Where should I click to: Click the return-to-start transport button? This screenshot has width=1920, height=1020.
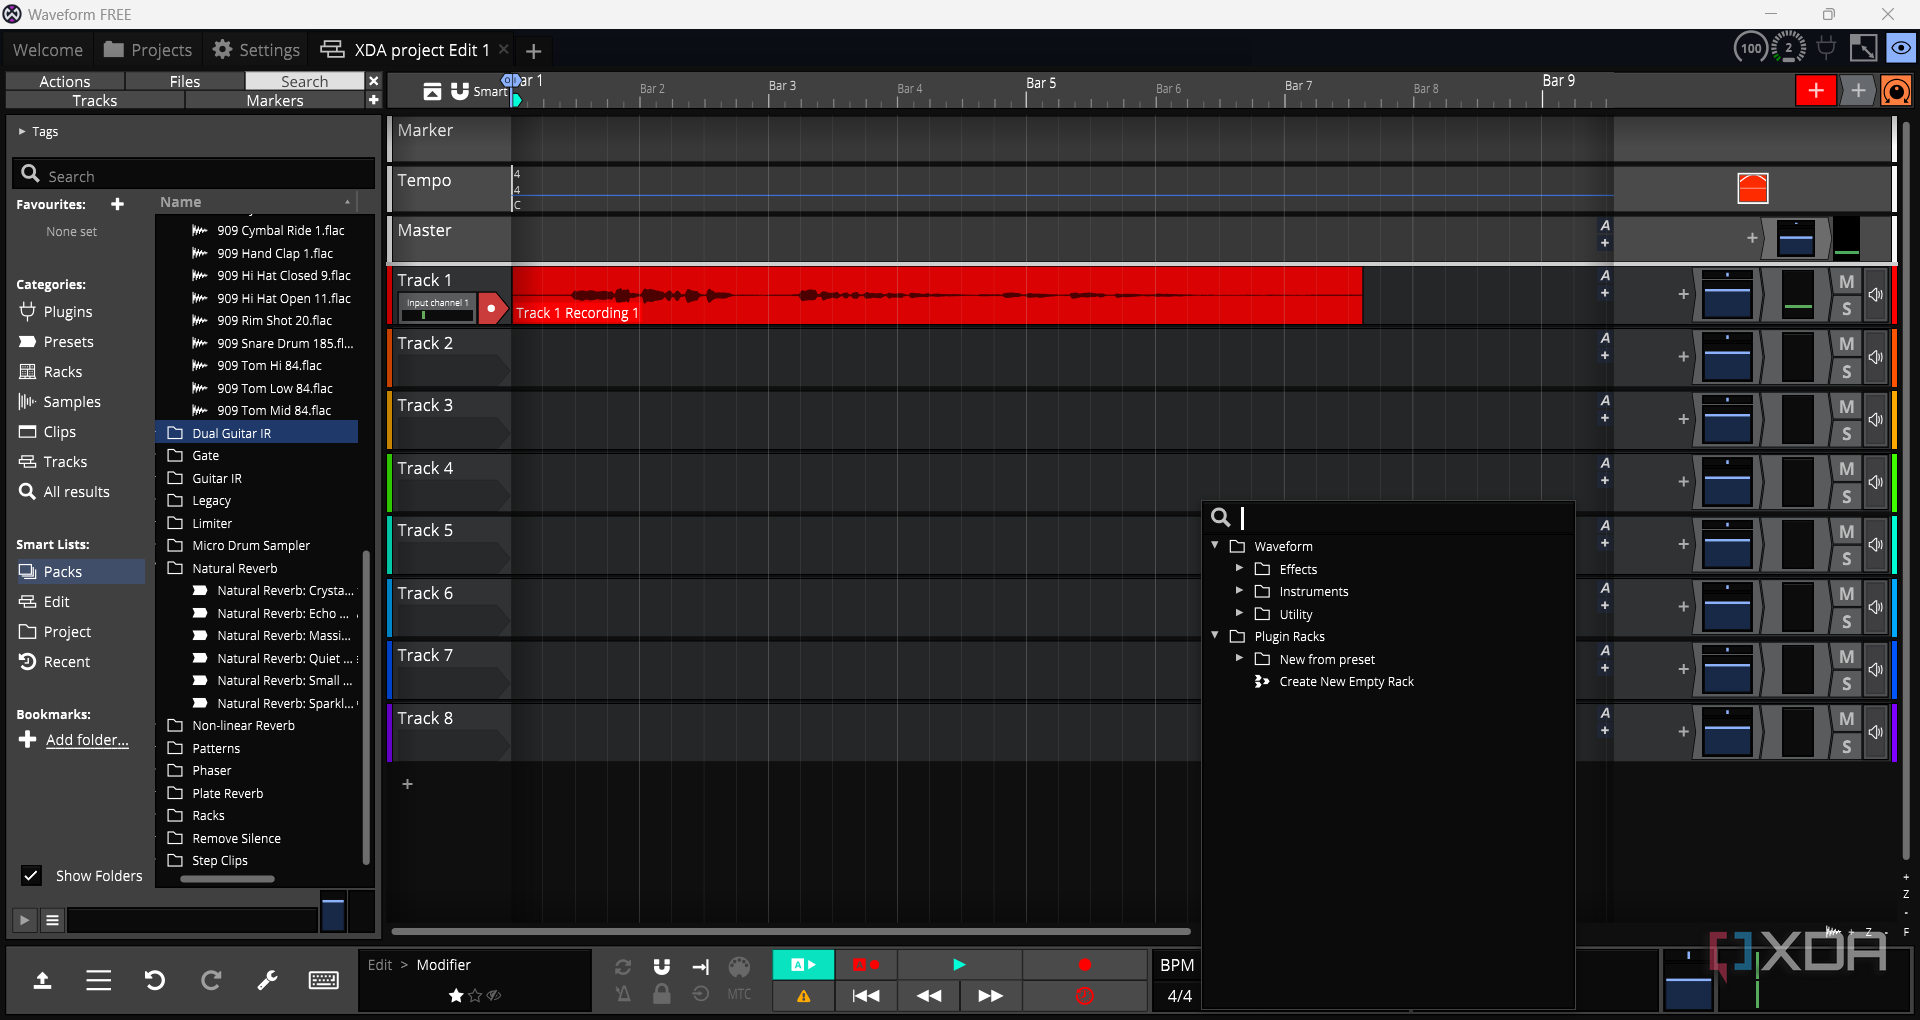(866, 996)
